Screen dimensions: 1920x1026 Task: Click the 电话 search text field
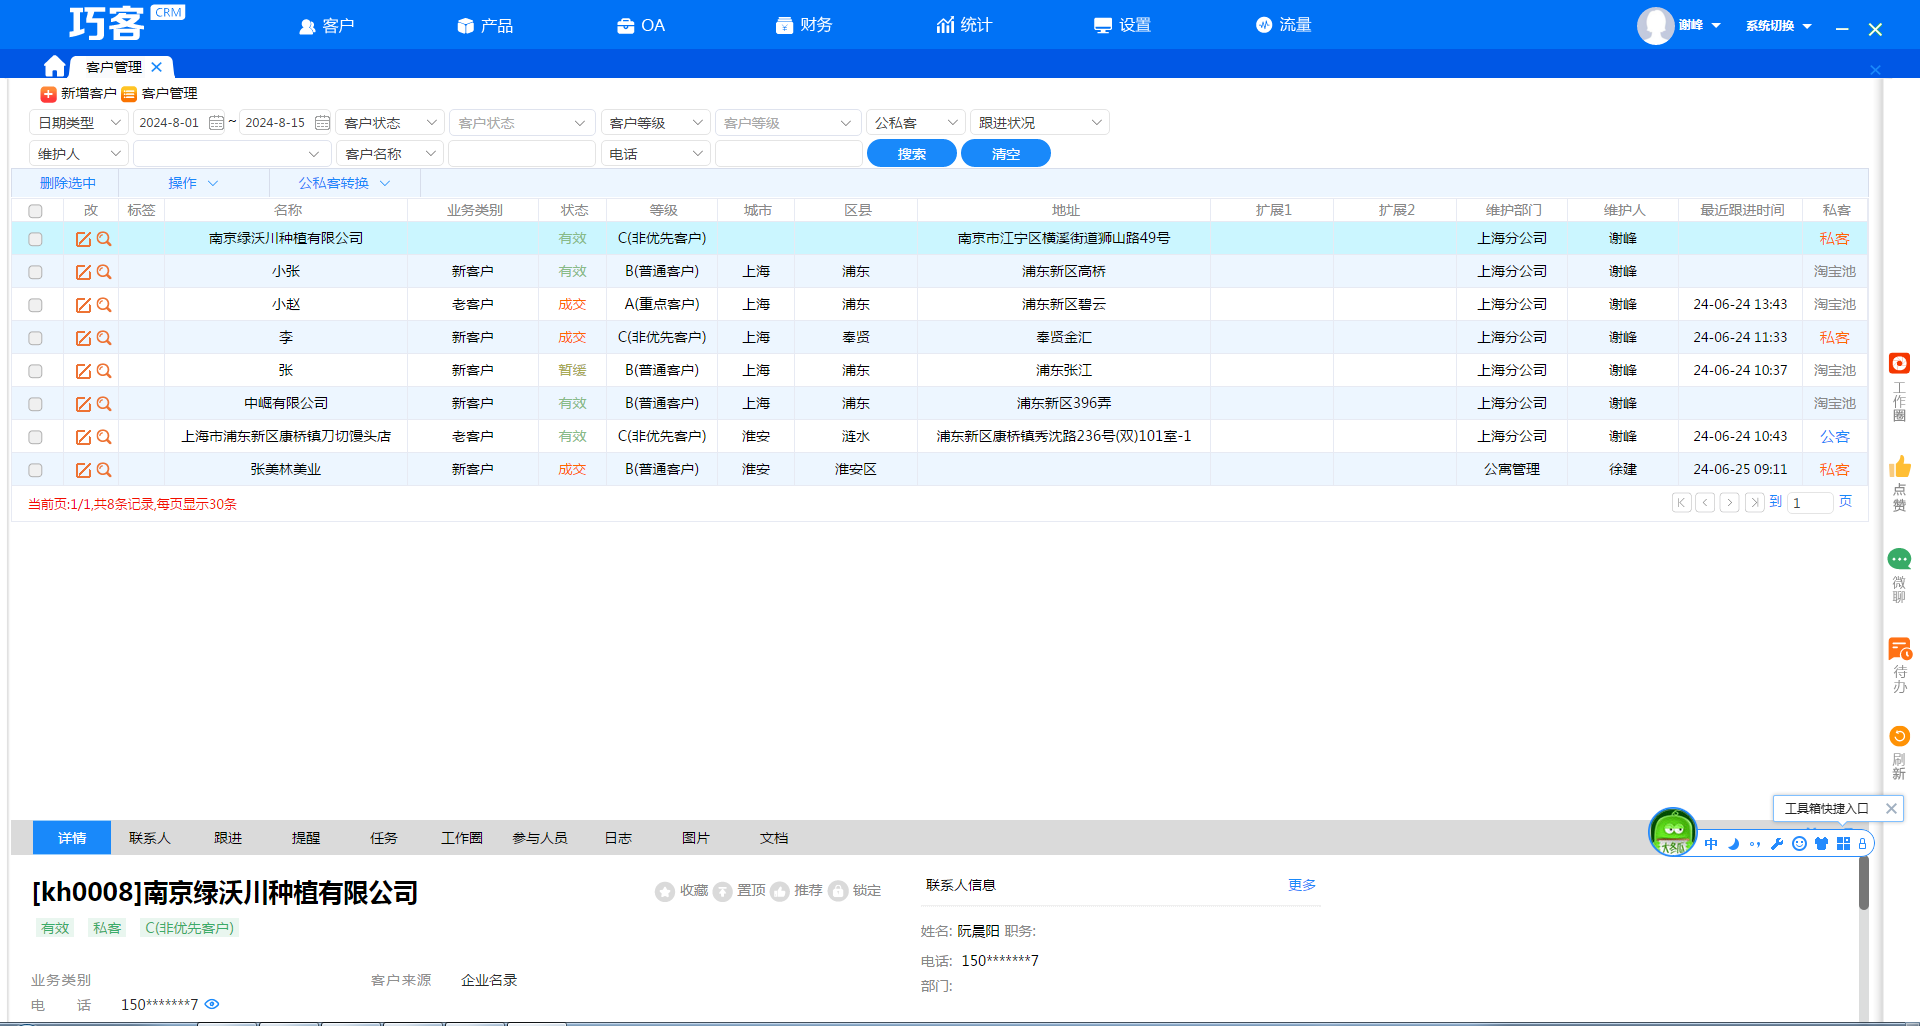click(x=789, y=154)
